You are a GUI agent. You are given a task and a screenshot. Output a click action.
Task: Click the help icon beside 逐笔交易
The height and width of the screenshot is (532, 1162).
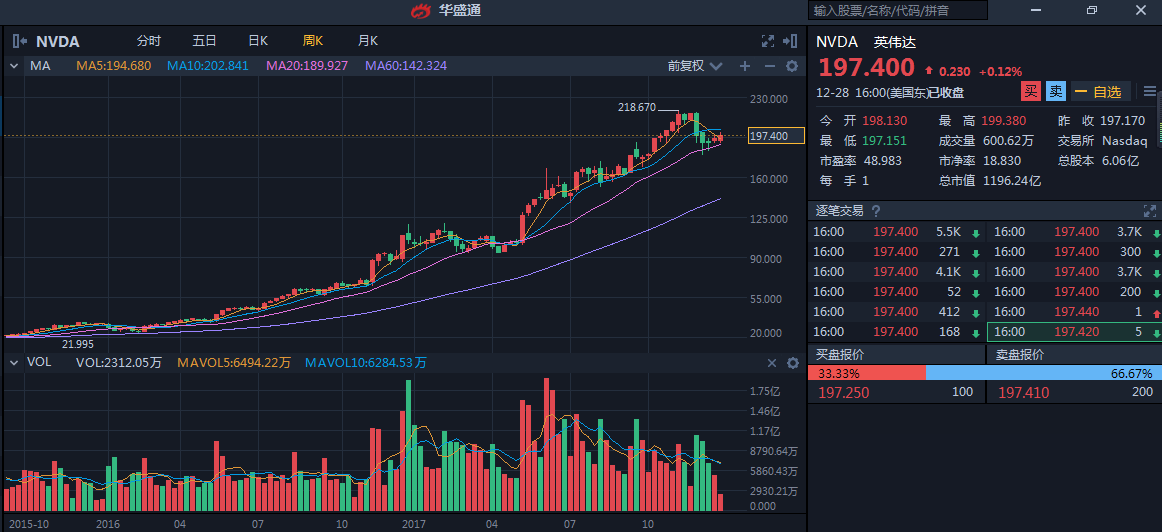pyautogui.click(x=876, y=211)
